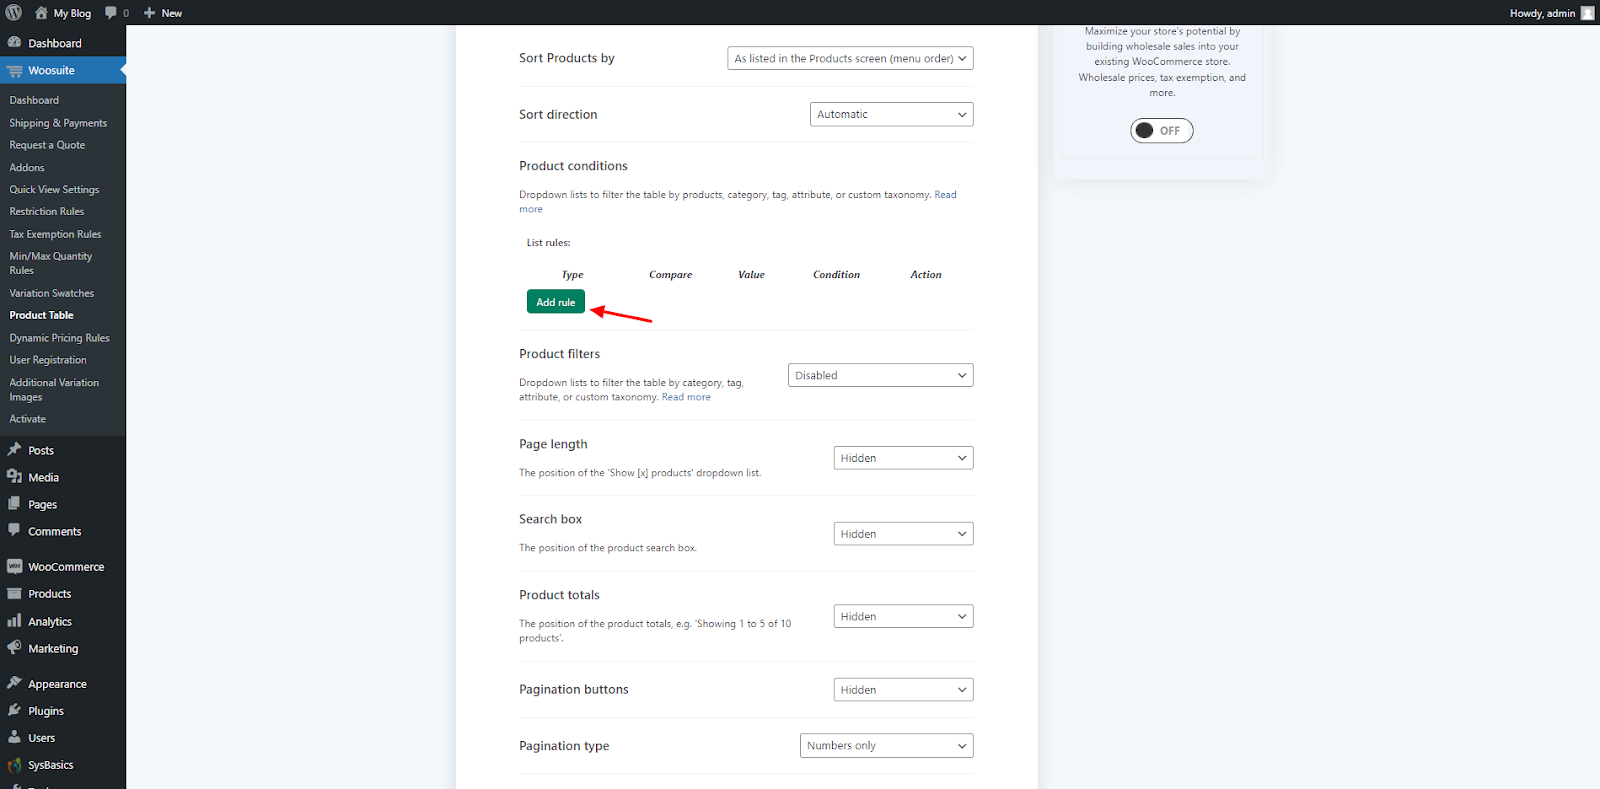Open the Sort Products by dropdown

pos(850,58)
